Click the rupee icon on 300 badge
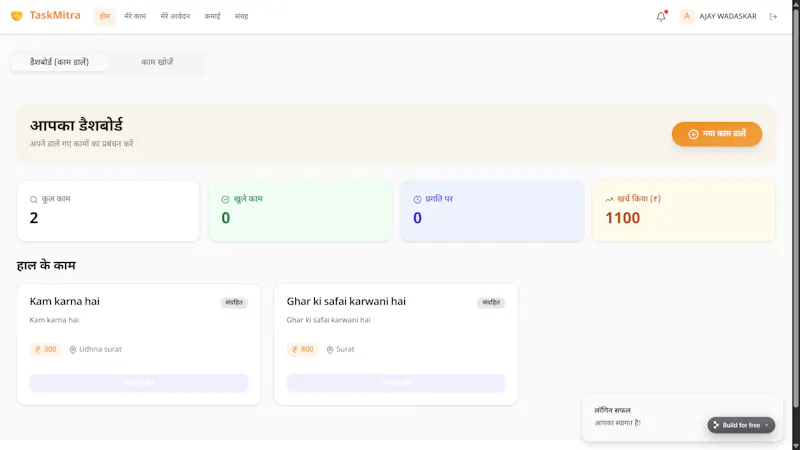 tap(38, 349)
